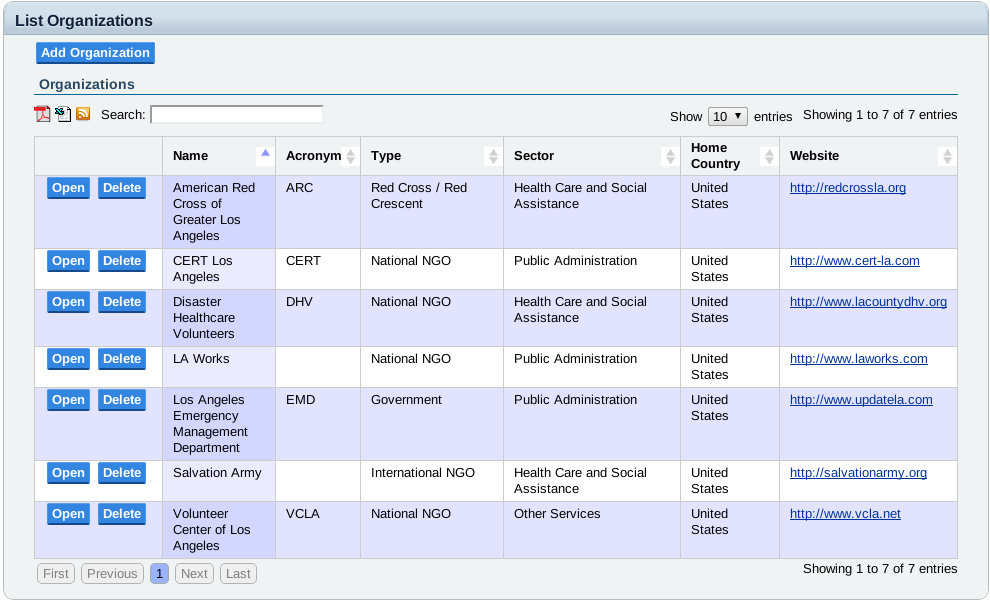The height and width of the screenshot is (603, 990).
Task: Sort by Acronym column arrows
Action: tap(350, 156)
